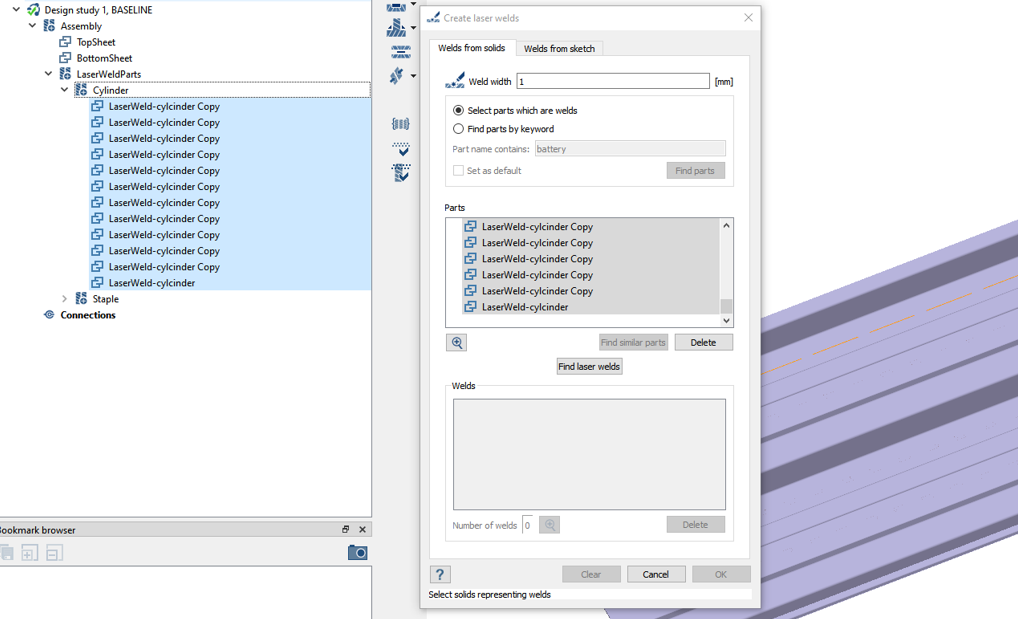Viewport: 1018px width, 619px height.
Task: Click the spring-like braces toolbar icon
Action: 400,124
